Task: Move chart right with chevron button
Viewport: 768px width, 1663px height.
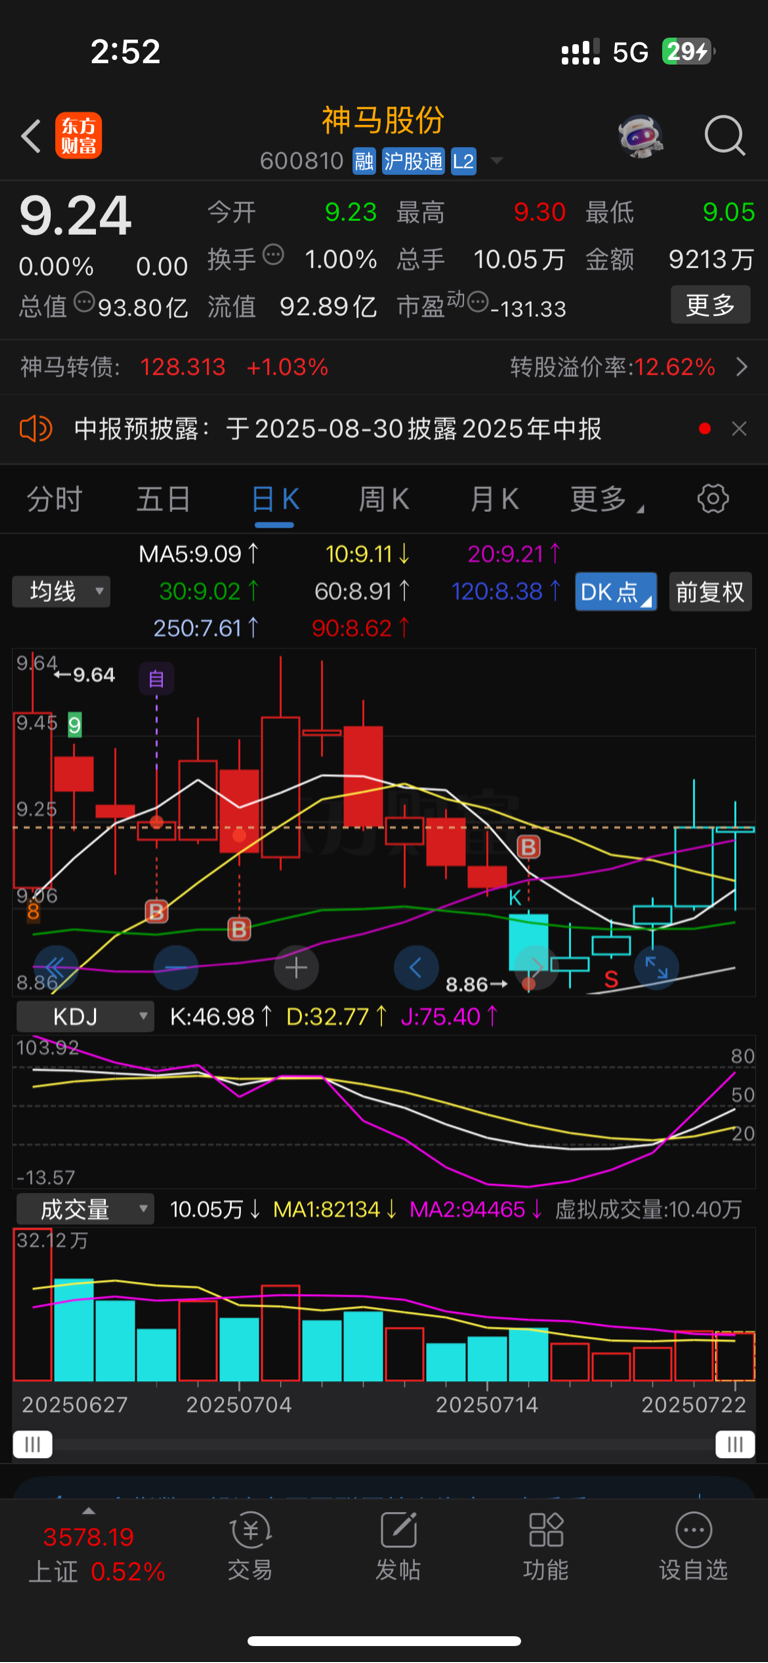Action: coord(536,967)
